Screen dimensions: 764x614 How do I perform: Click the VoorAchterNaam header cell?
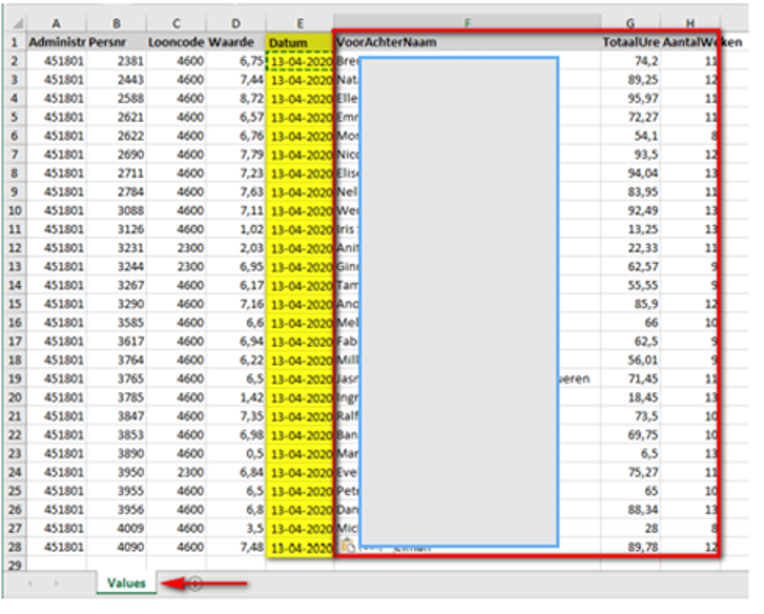[468, 42]
